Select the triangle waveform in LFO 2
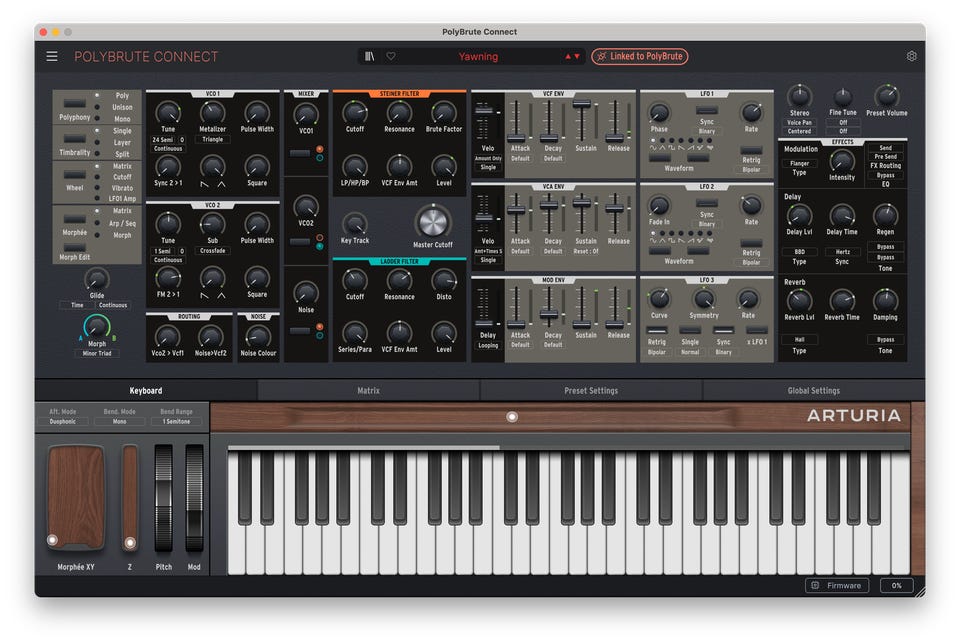This screenshot has height=643, width=960. [x=662, y=241]
